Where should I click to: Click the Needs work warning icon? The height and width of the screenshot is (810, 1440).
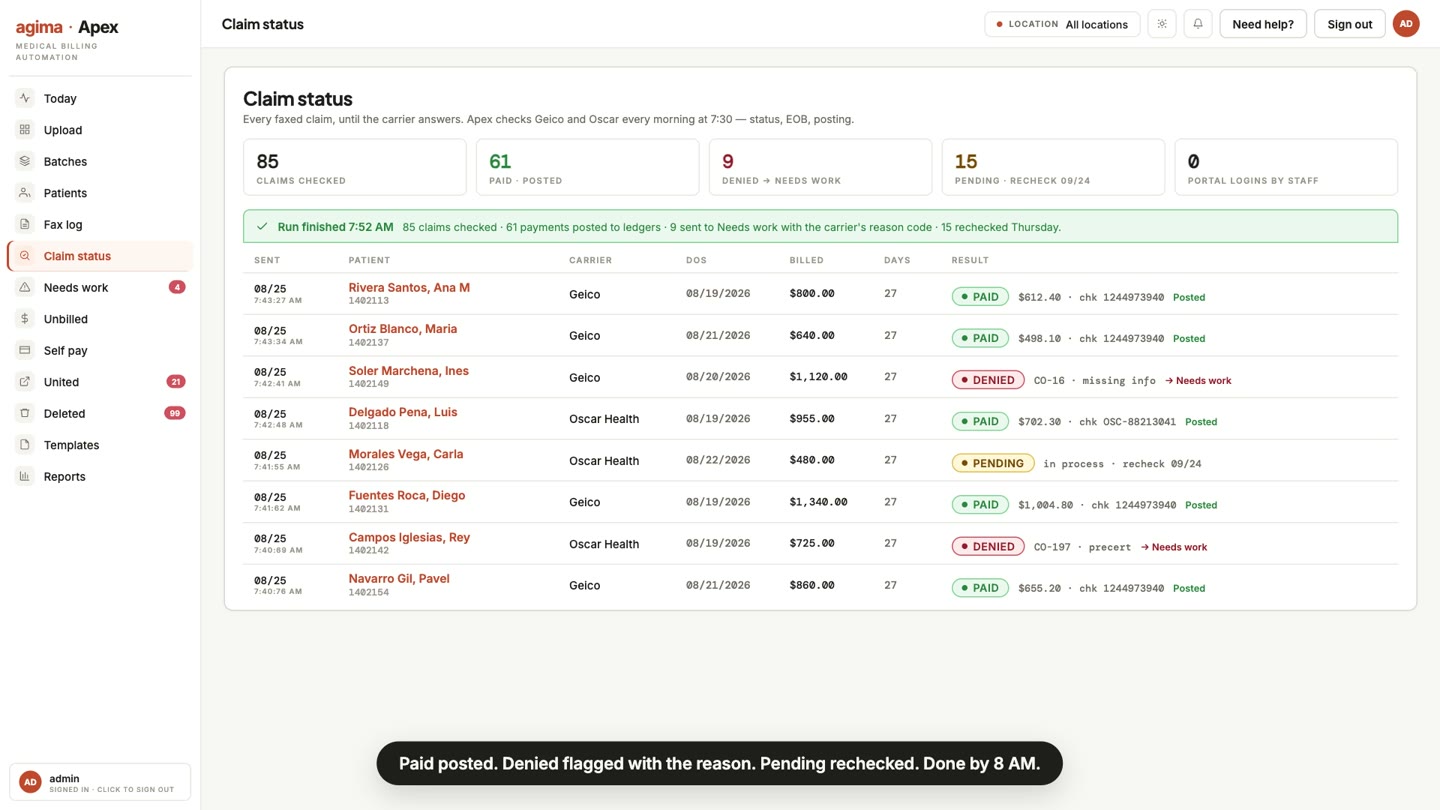pos(25,287)
